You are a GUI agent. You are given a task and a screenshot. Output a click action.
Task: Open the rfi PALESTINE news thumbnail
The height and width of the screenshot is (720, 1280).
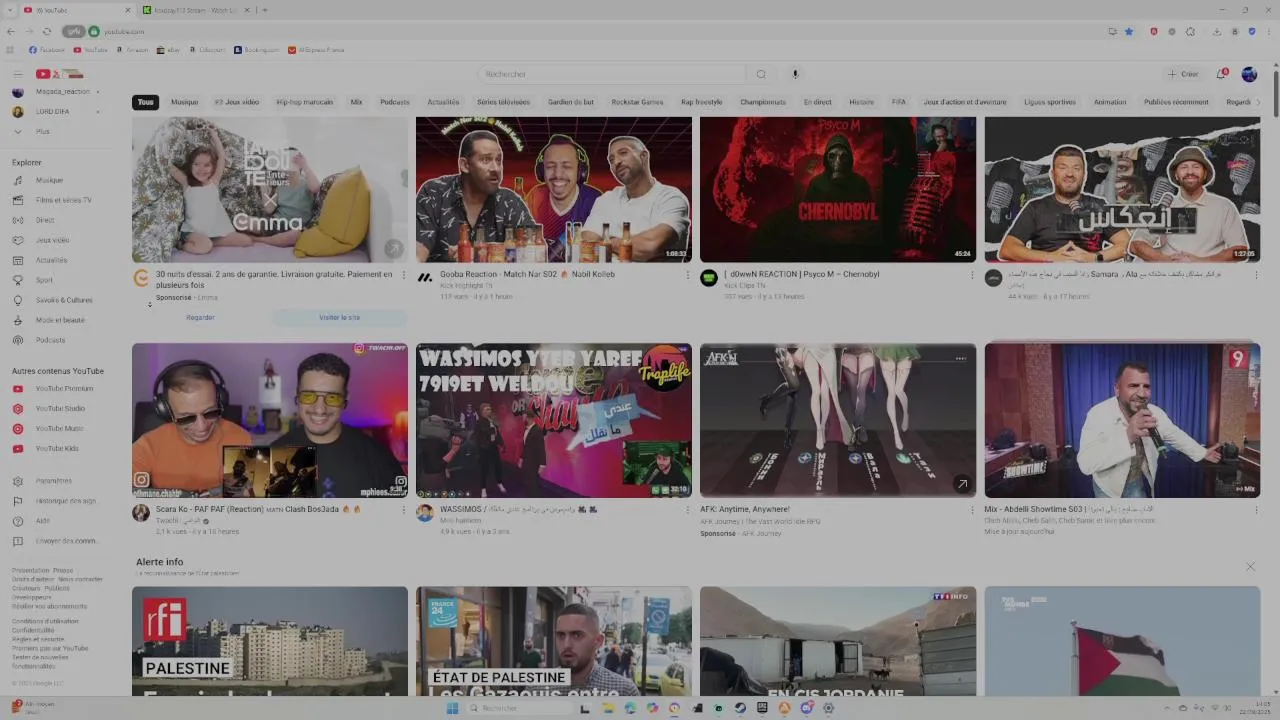[x=270, y=641]
